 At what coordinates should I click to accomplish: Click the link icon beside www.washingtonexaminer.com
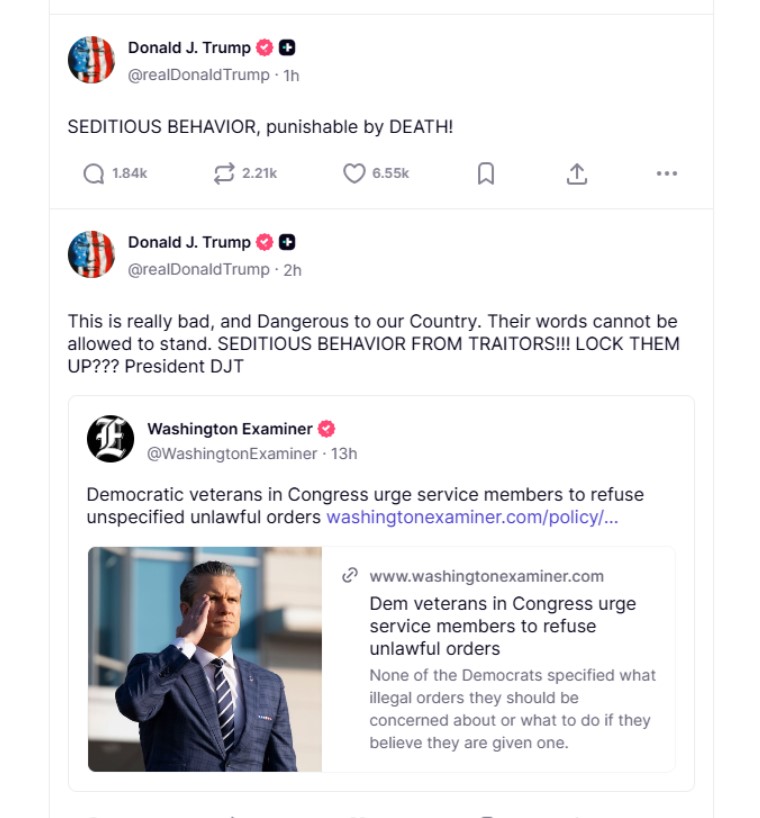(350, 576)
